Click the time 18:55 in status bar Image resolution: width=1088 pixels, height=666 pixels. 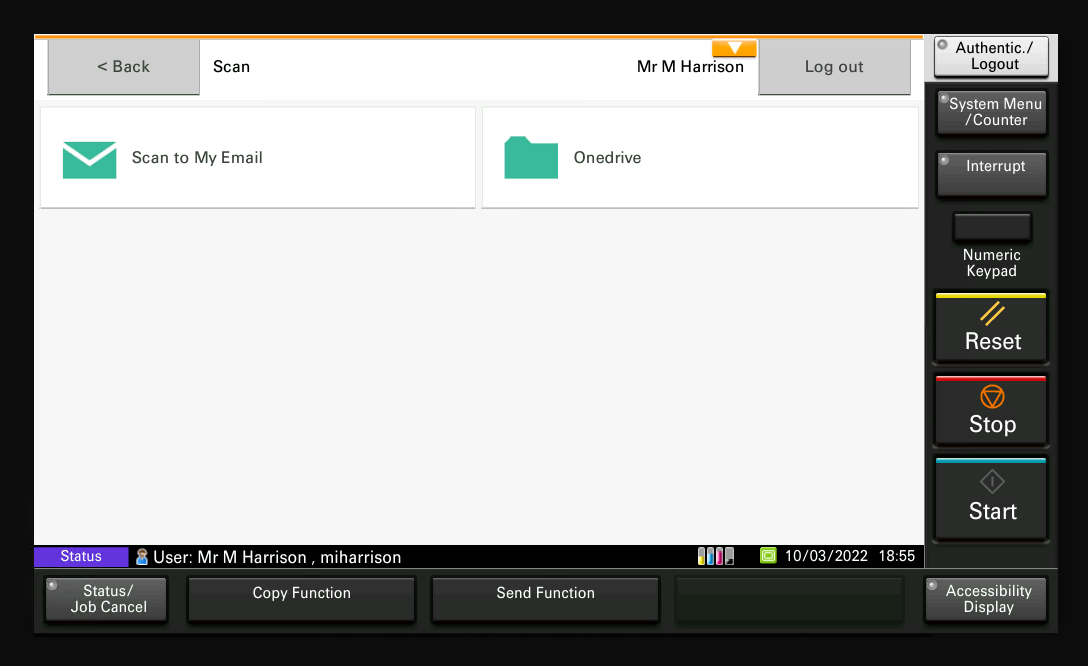click(x=896, y=556)
